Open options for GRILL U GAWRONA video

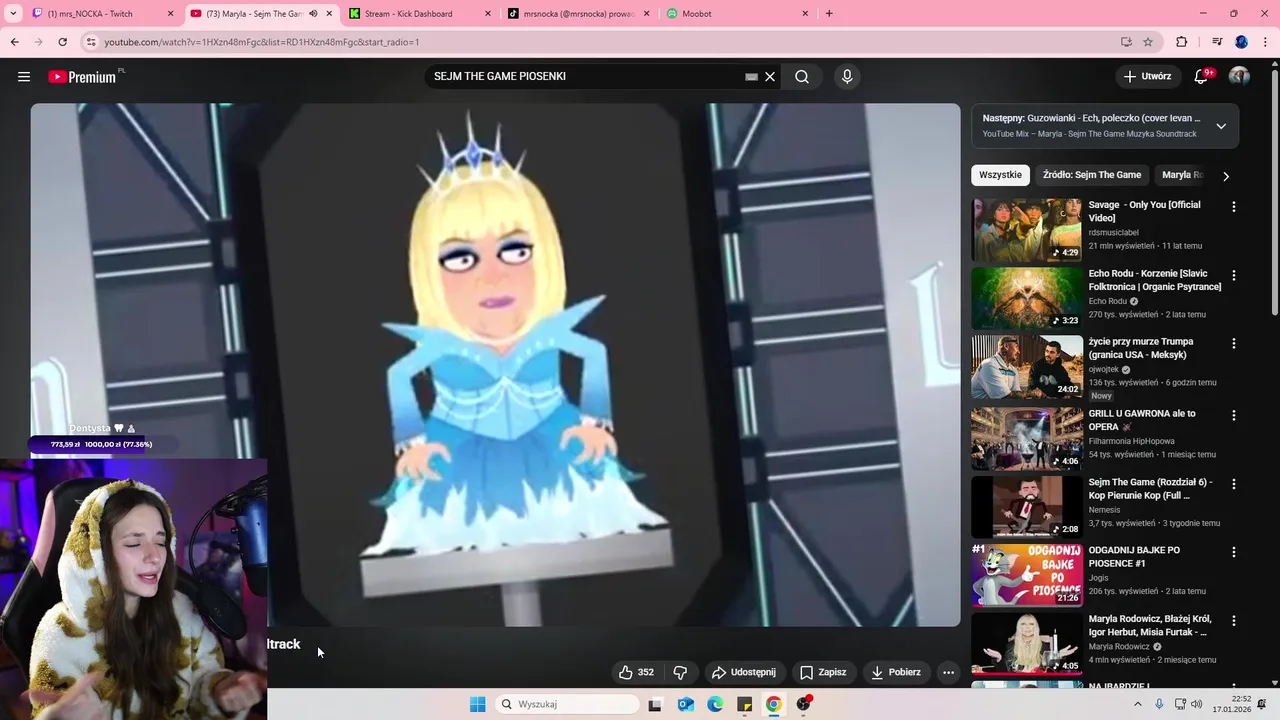coord(1234,415)
